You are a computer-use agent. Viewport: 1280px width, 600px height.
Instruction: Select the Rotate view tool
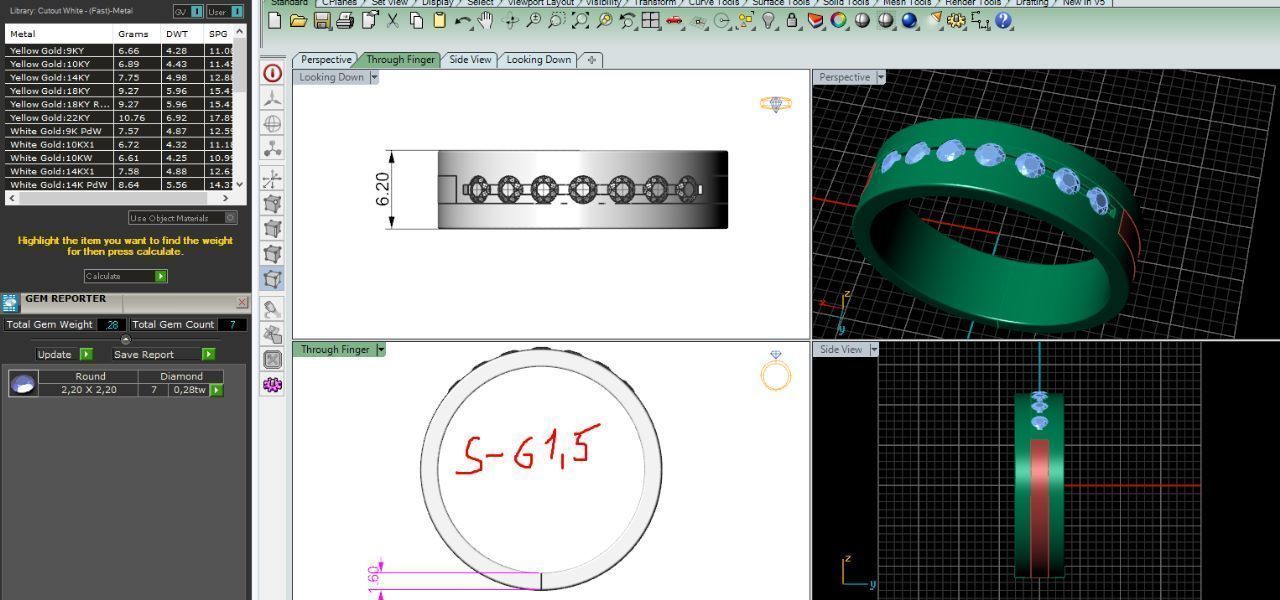tap(510, 20)
